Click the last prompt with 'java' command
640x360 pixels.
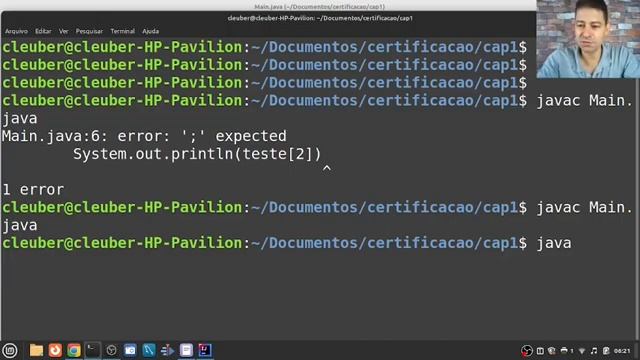coord(287,243)
